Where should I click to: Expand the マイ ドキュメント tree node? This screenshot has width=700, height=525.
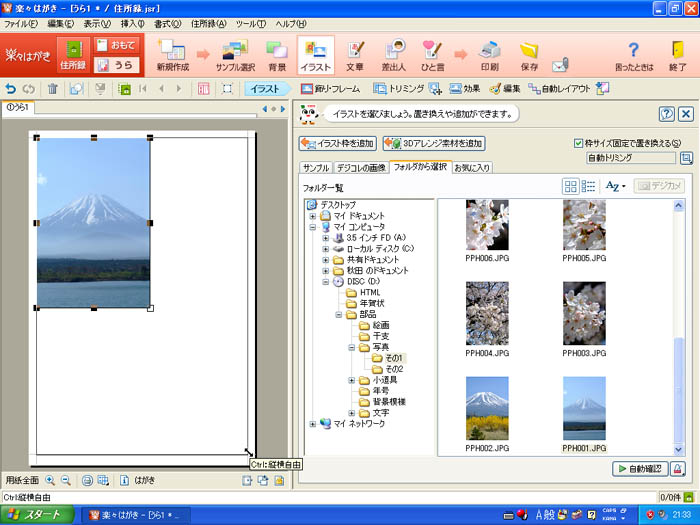(313, 216)
